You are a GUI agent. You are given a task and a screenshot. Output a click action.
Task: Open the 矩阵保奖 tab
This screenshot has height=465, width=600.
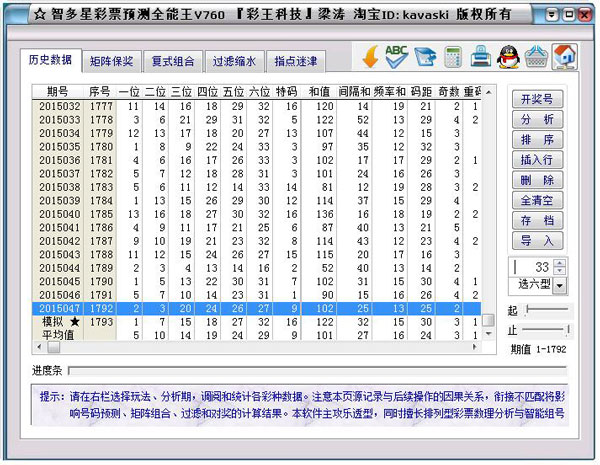[x=111, y=61]
